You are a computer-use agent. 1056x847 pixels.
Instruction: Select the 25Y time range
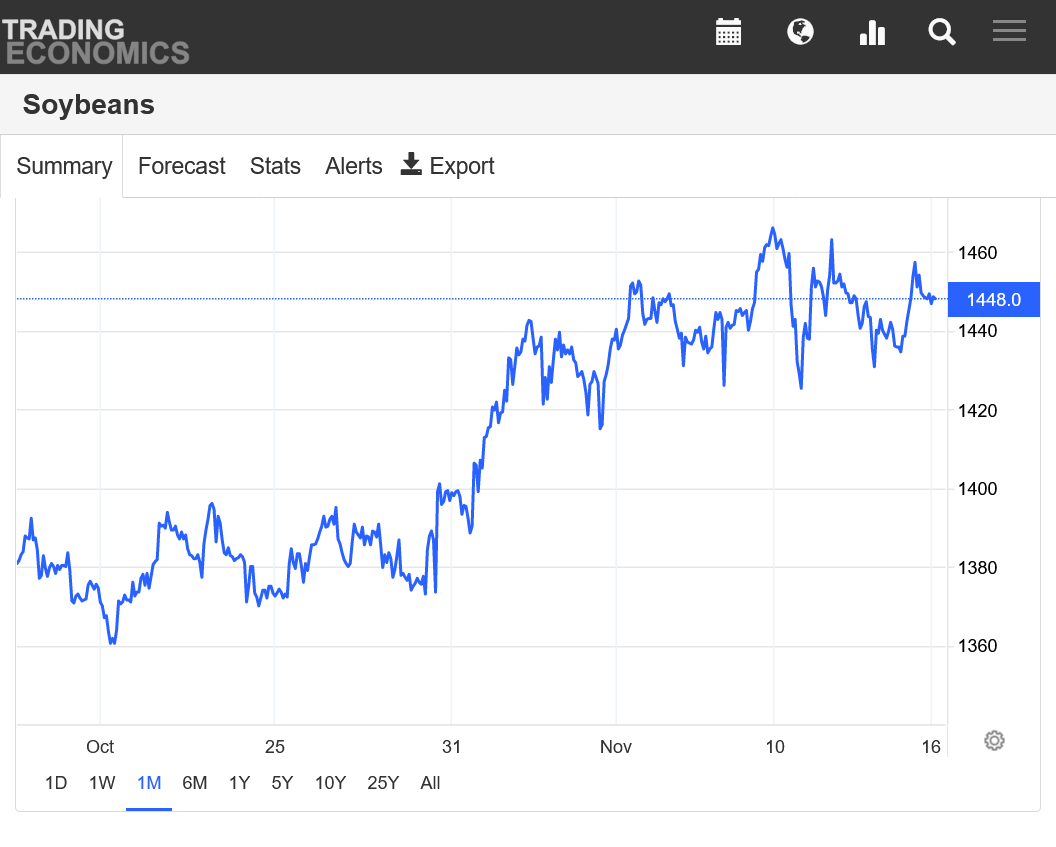click(x=383, y=783)
